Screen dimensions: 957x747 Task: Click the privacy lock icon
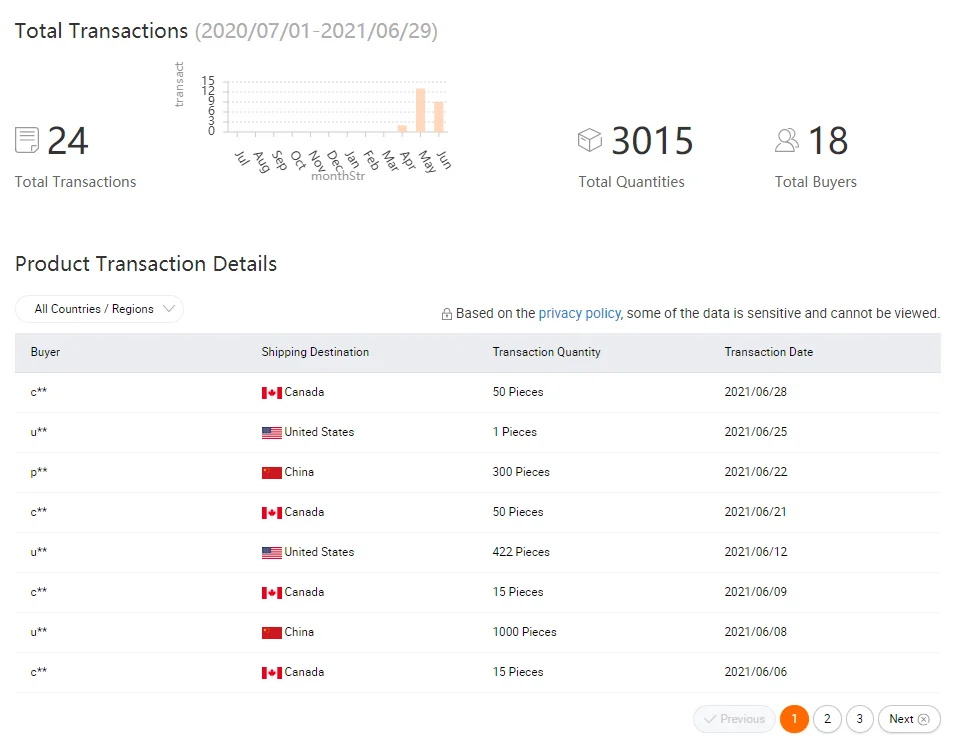coord(447,314)
